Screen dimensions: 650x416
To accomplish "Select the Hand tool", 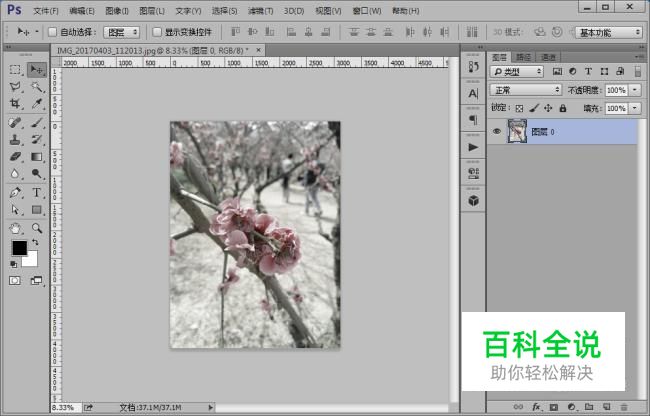I will click(x=15, y=228).
